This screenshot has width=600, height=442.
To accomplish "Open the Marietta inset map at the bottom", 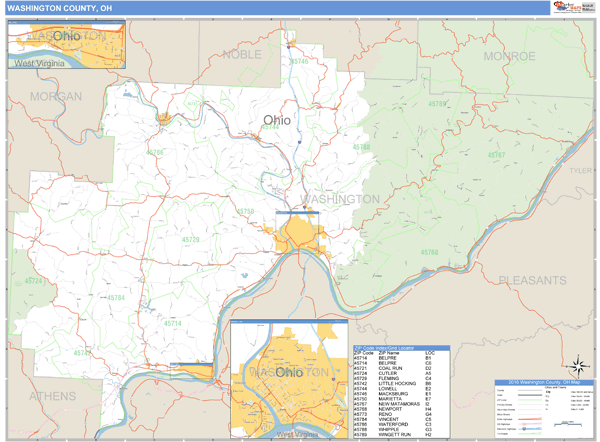I will [290, 380].
